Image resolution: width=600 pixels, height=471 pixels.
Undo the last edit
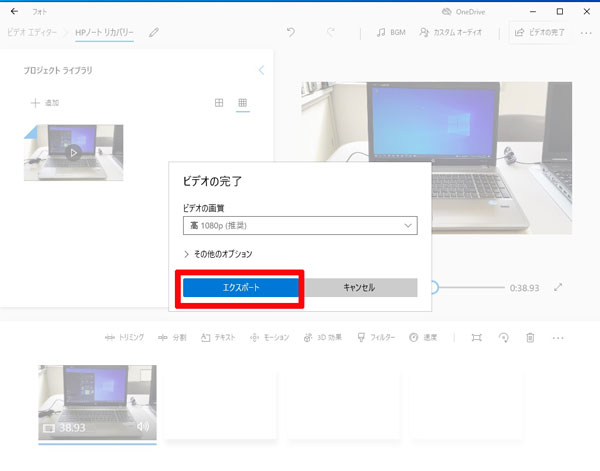(x=291, y=33)
